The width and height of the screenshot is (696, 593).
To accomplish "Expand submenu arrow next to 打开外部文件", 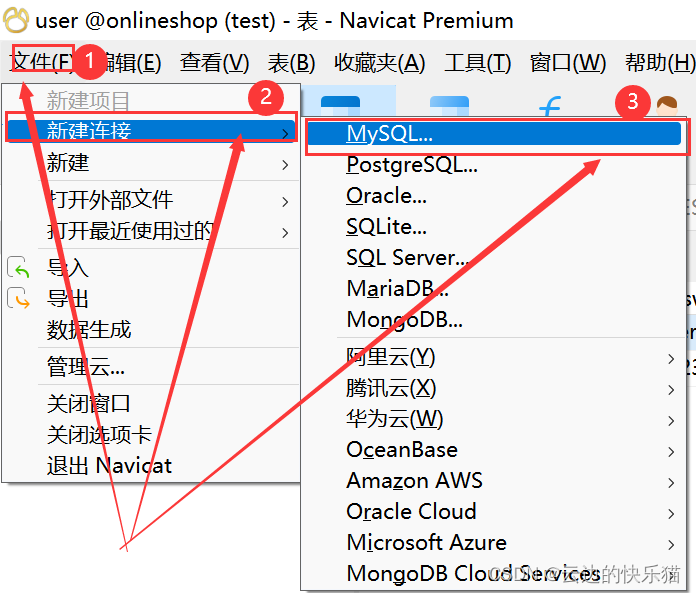I will point(285,202).
